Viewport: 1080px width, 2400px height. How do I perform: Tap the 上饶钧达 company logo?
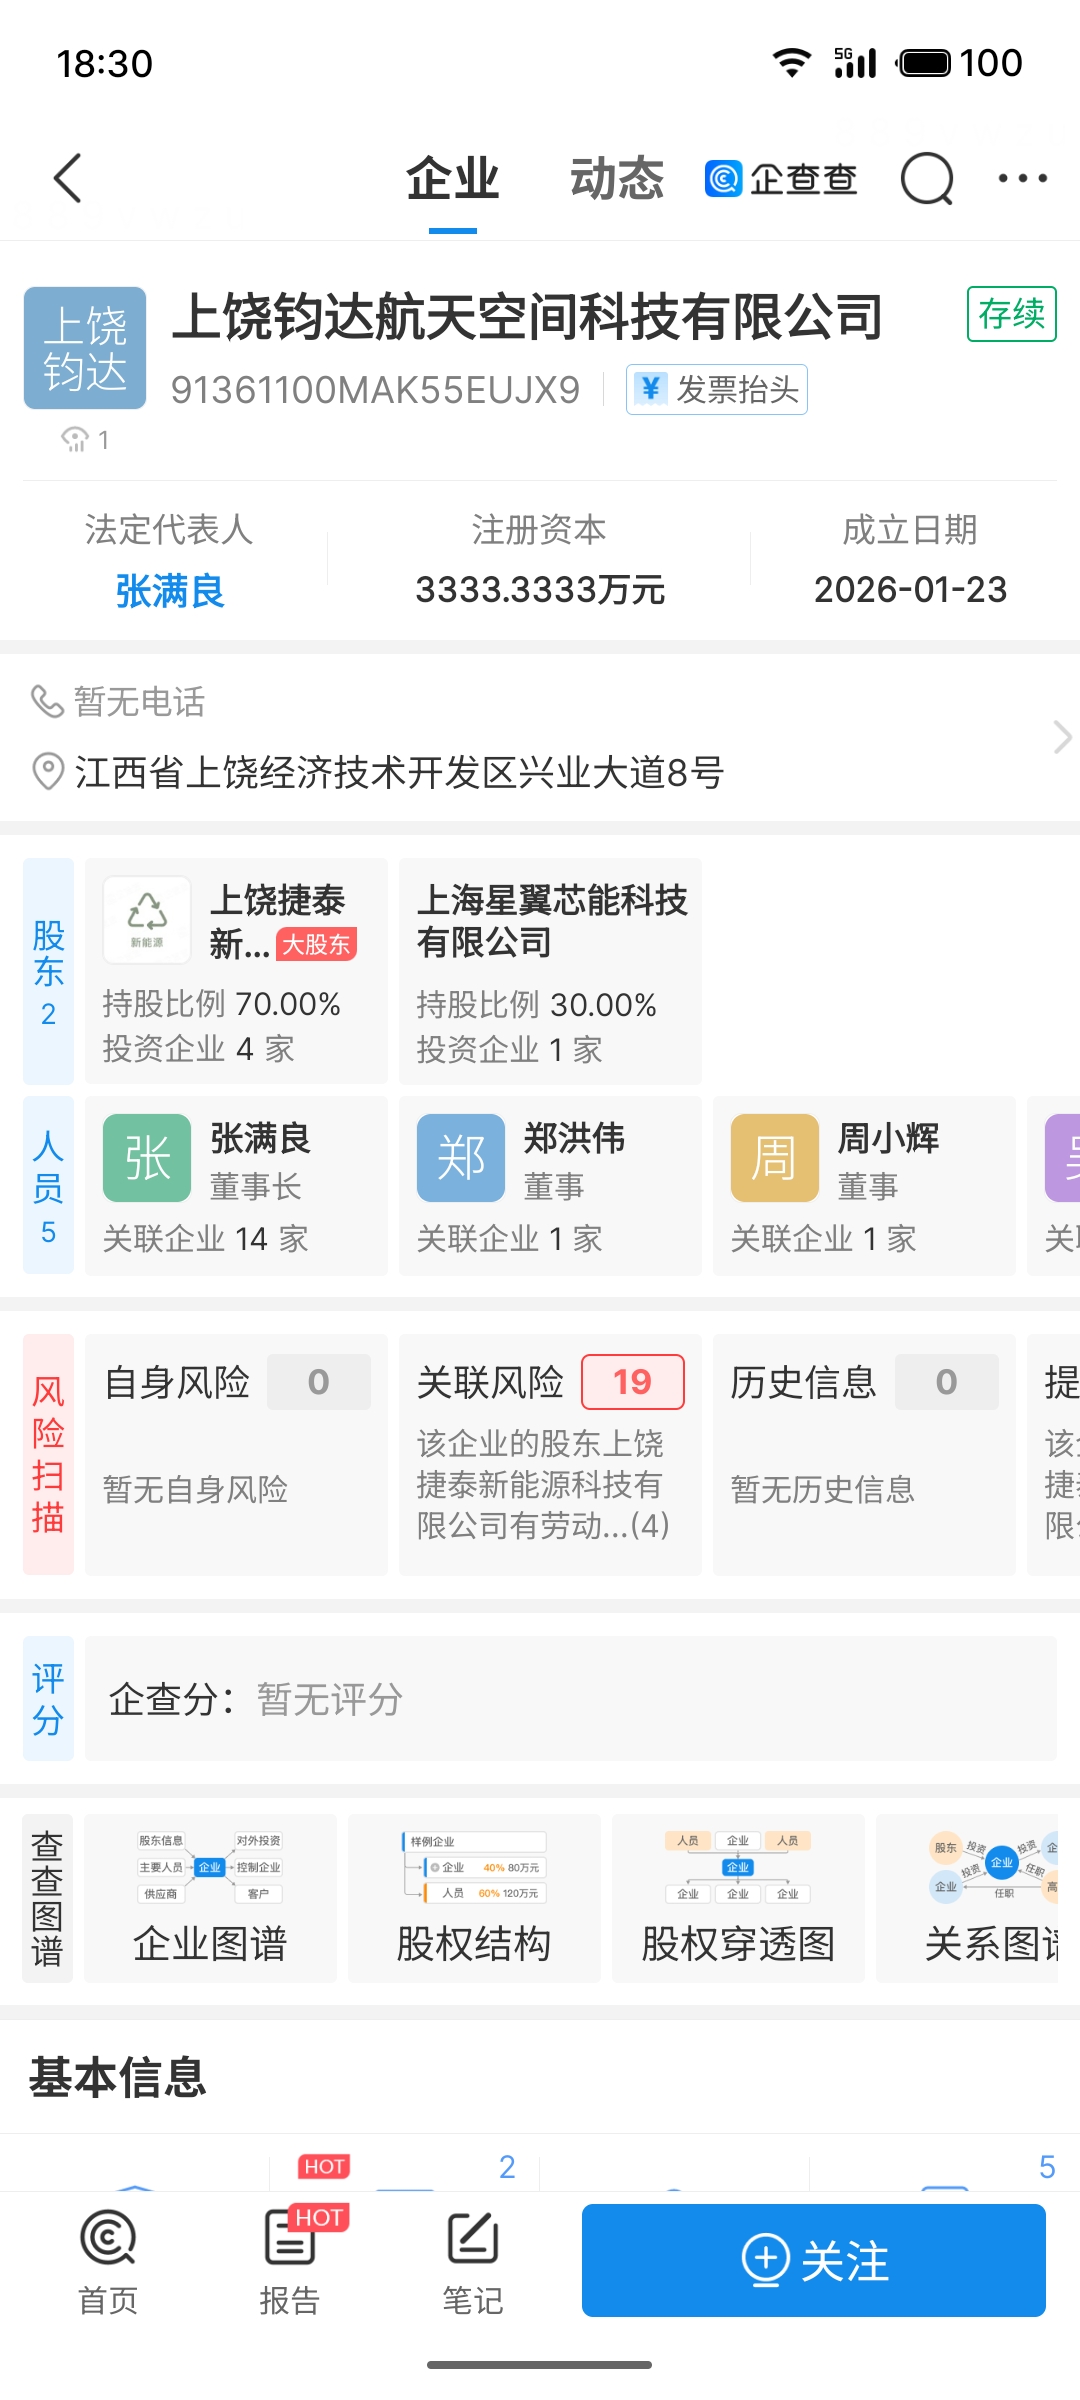[85, 348]
